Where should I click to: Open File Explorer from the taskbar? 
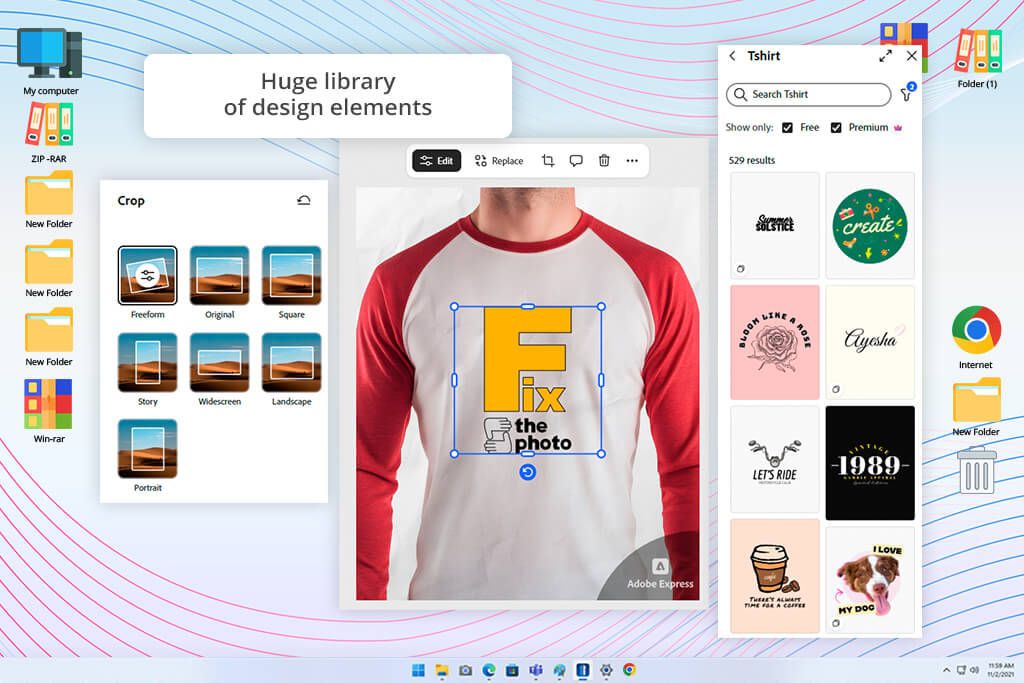click(x=442, y=670)
